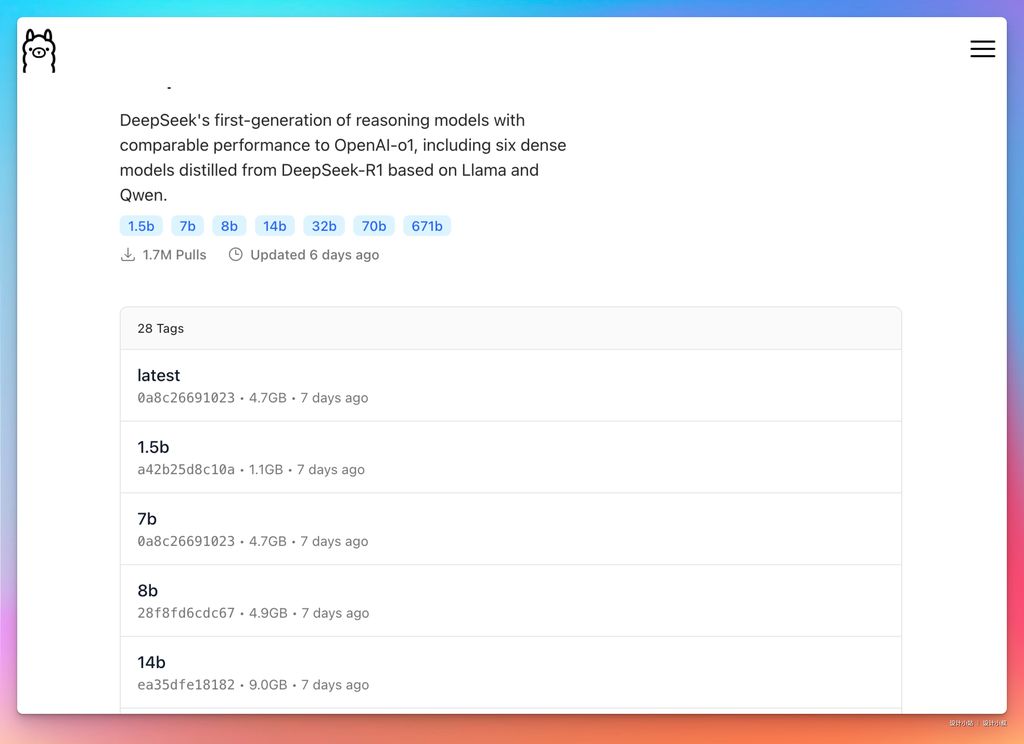Click the Updated 6 days ago text
Image resolution: width=1024 pixels, height=744 pixels.
(314, 255)
